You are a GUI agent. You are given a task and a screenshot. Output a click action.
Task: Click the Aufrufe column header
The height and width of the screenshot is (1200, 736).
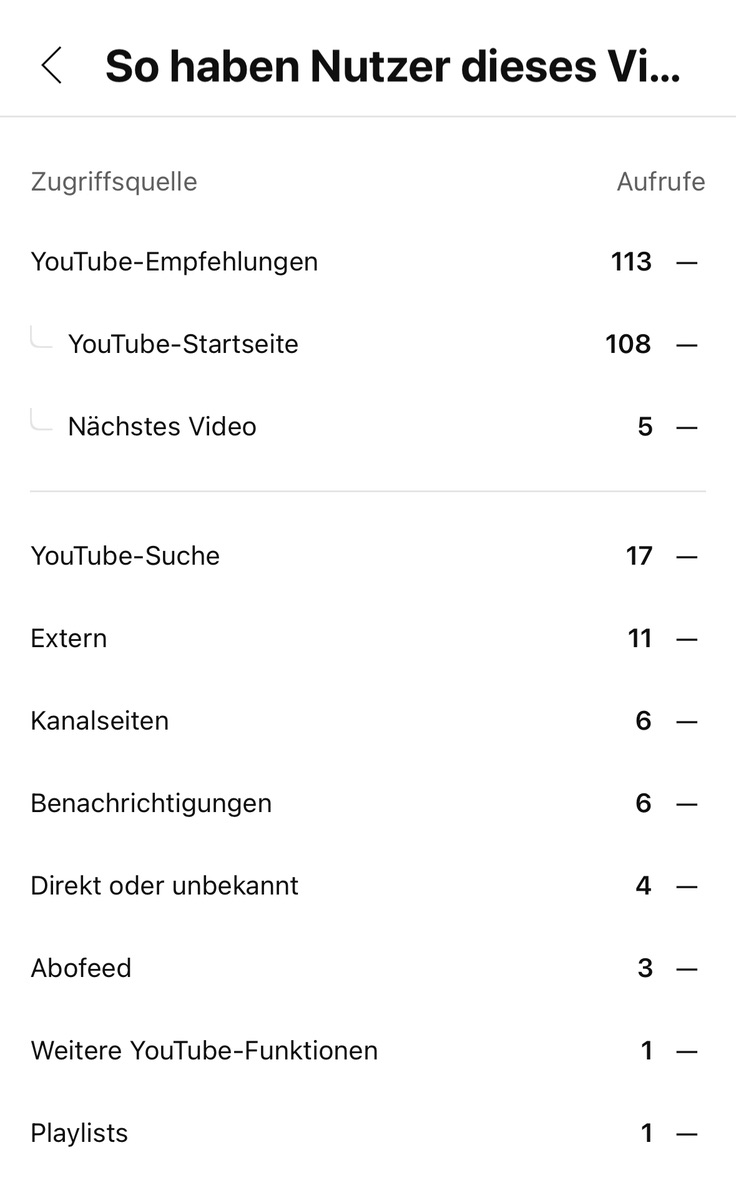click(660, 182)
